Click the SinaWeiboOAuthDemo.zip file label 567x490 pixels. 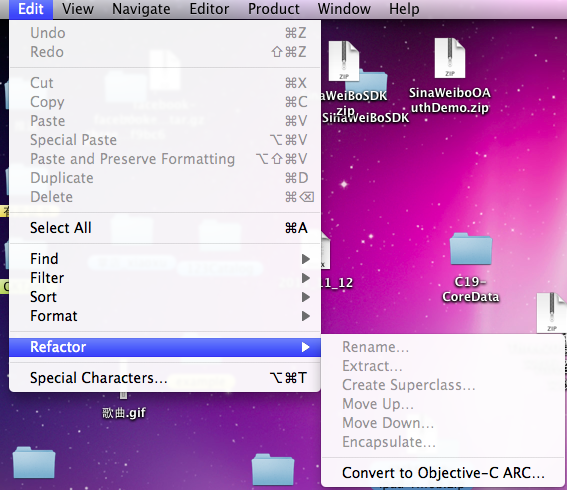pyautogui.click(x=449, y=100)
